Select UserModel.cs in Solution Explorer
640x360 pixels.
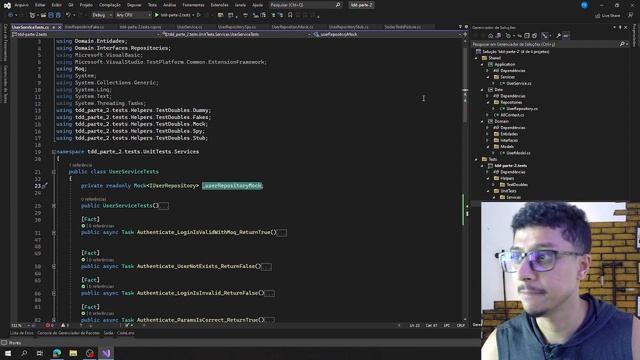coord(518,153)
